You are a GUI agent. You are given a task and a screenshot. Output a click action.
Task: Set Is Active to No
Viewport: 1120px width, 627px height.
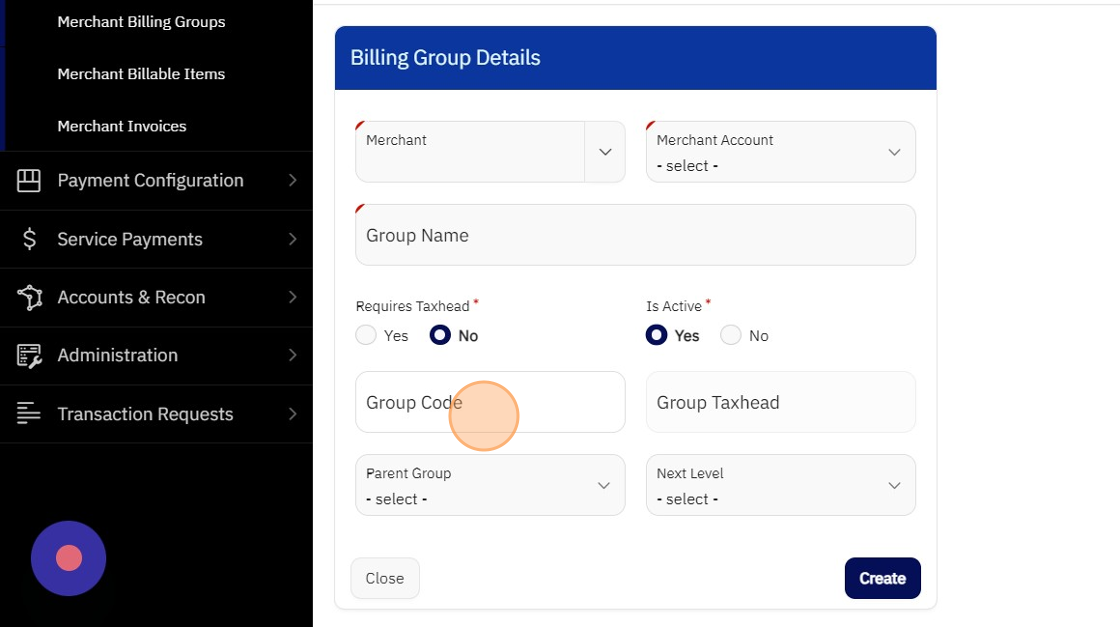pos(731,336)
